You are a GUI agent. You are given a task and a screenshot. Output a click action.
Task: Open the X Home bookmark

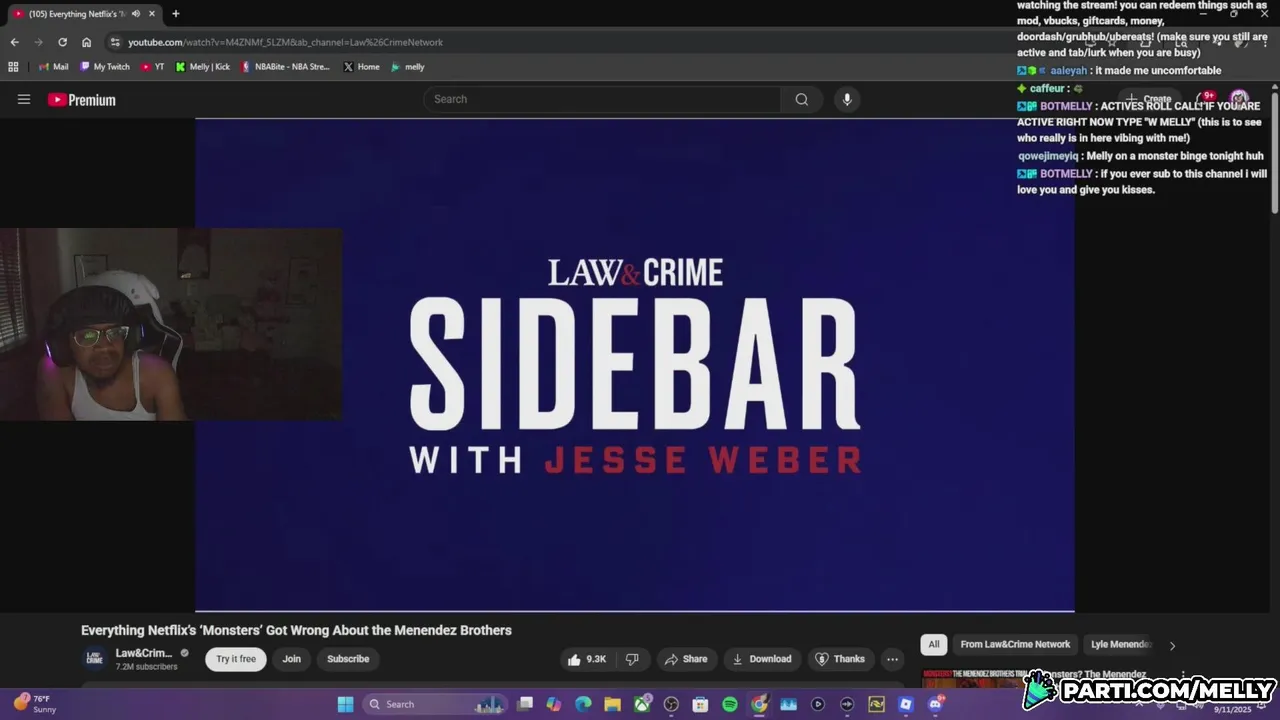pos(361,67)
